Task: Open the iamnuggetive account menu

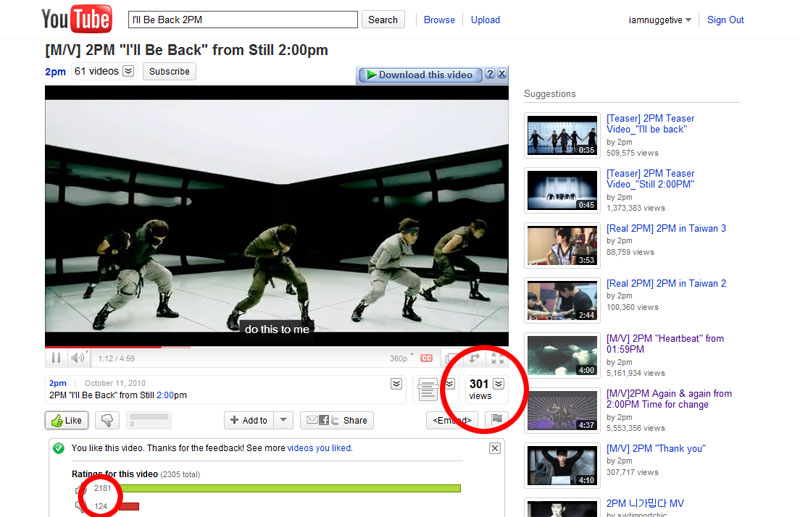Action: pyautogui.click(x=660, y=20)
